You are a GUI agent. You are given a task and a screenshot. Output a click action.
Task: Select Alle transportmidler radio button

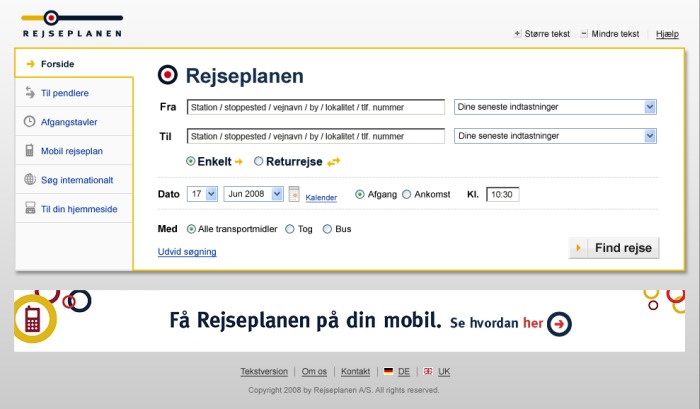191,229
